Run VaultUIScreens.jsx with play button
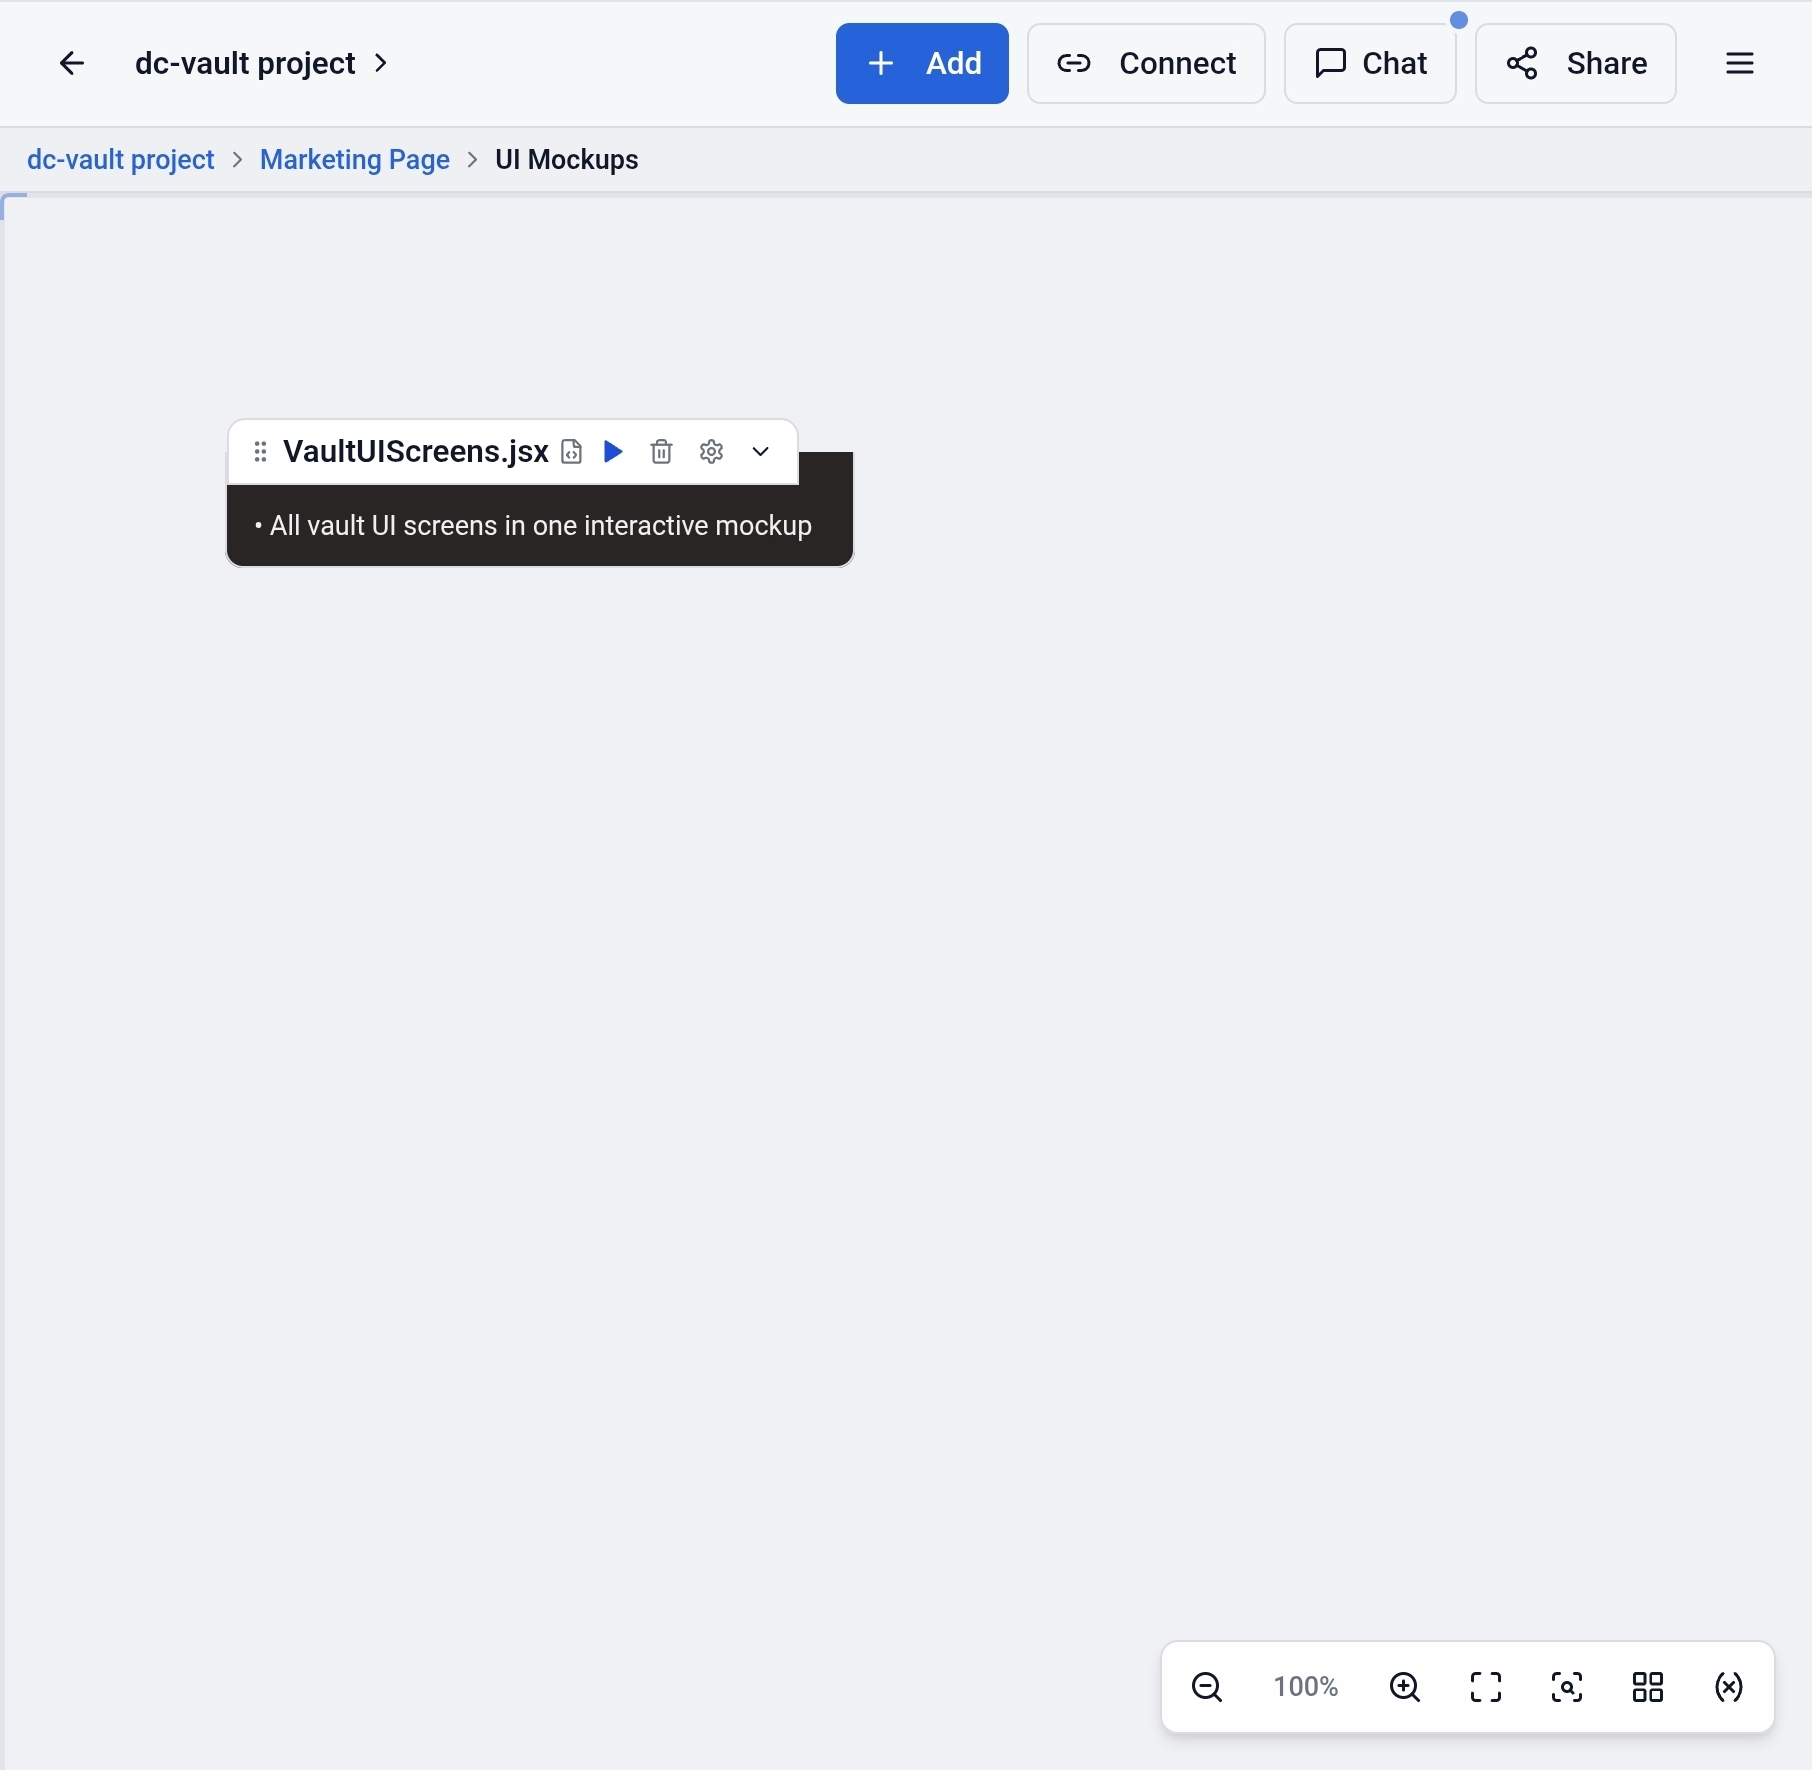Viewport: 1812px width, 1770px height. (614, 452)
